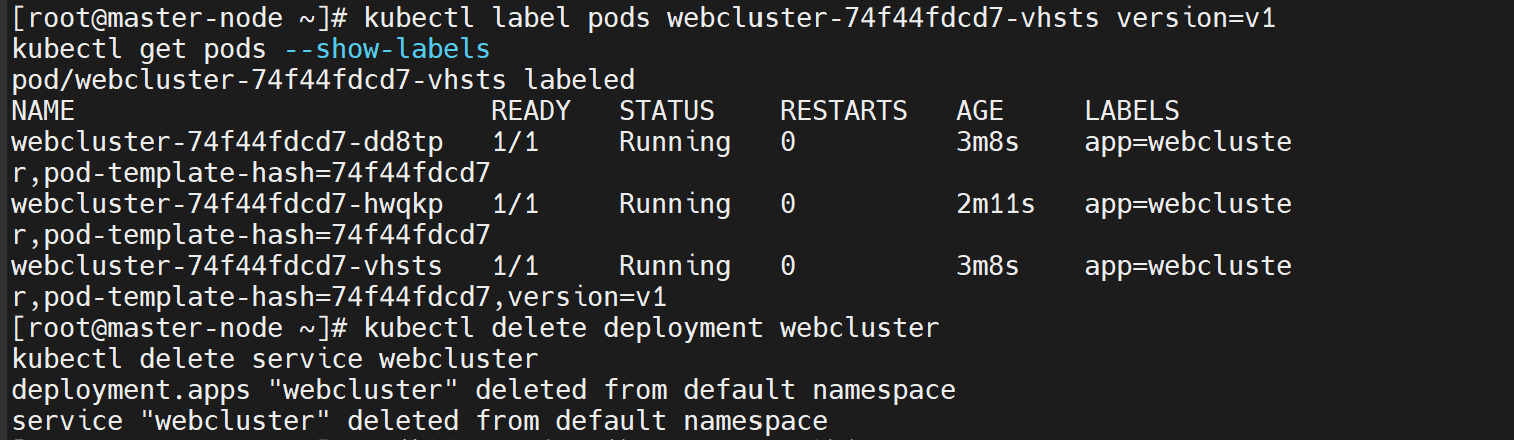Image resolution: width=1514 pixels, height=440 pixels.
Task: Click the kubectl delete service webcluster line
Action: (275, 359)
